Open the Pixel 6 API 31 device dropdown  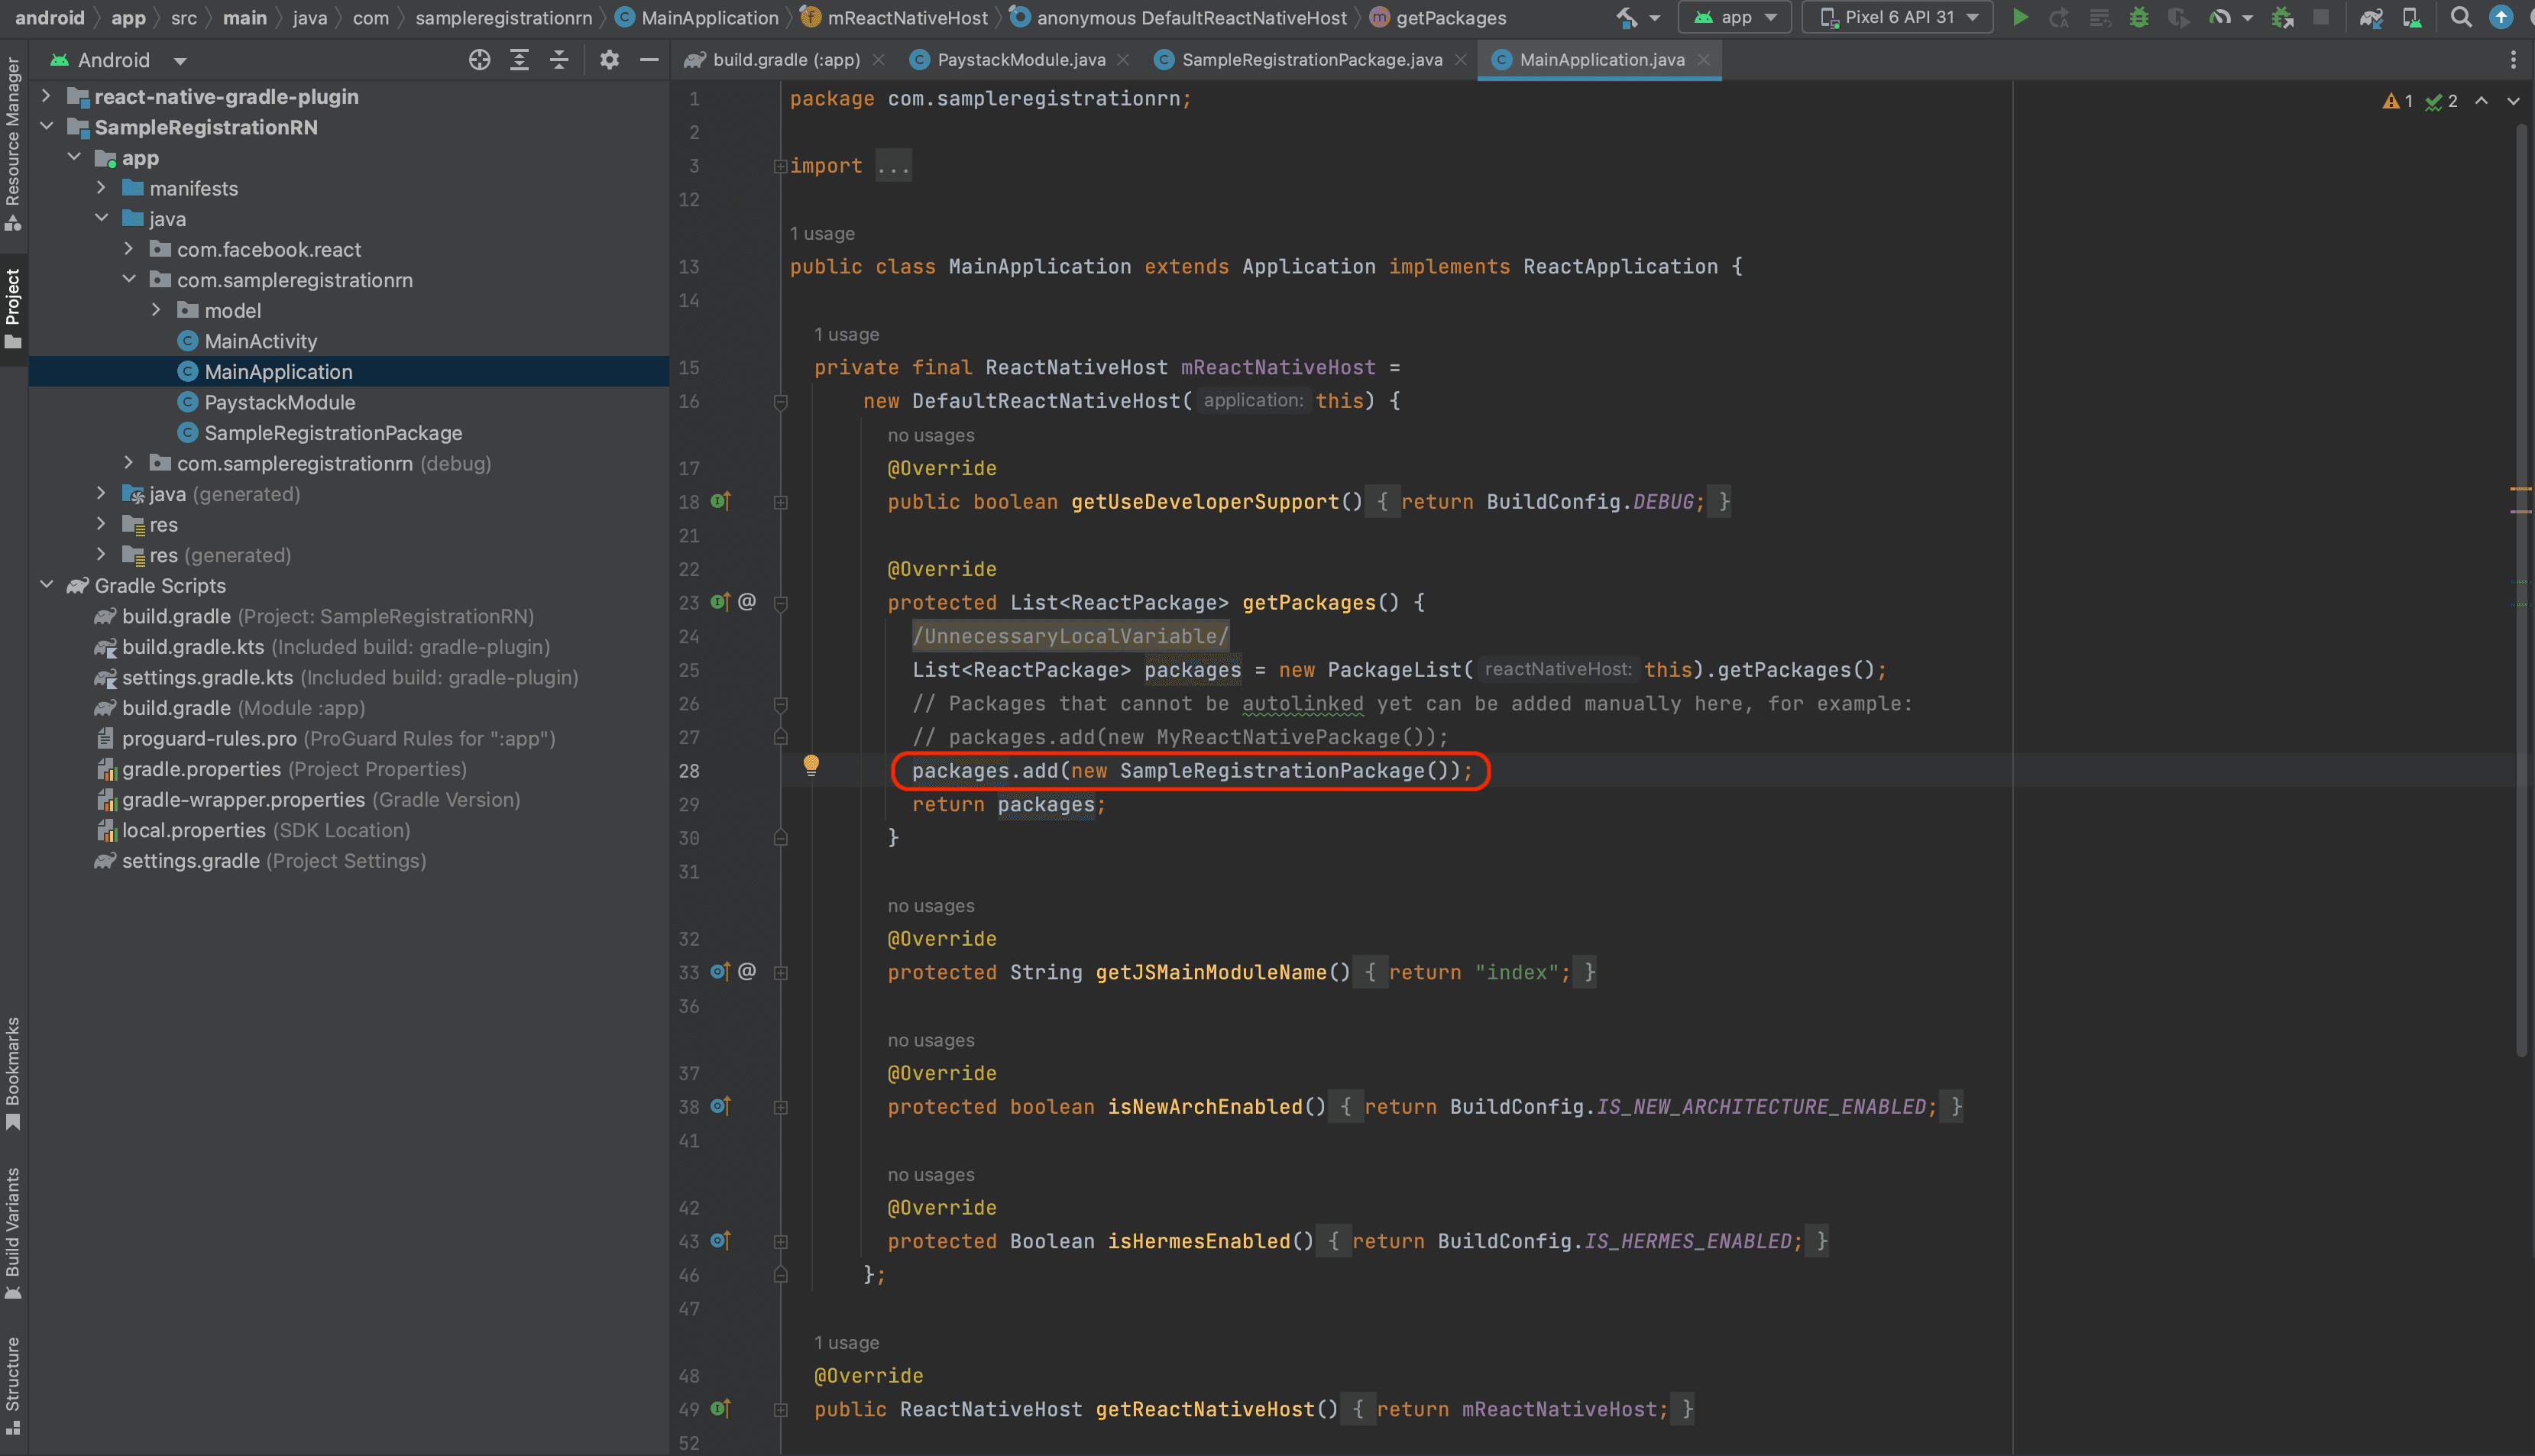tap(1897, 17)
